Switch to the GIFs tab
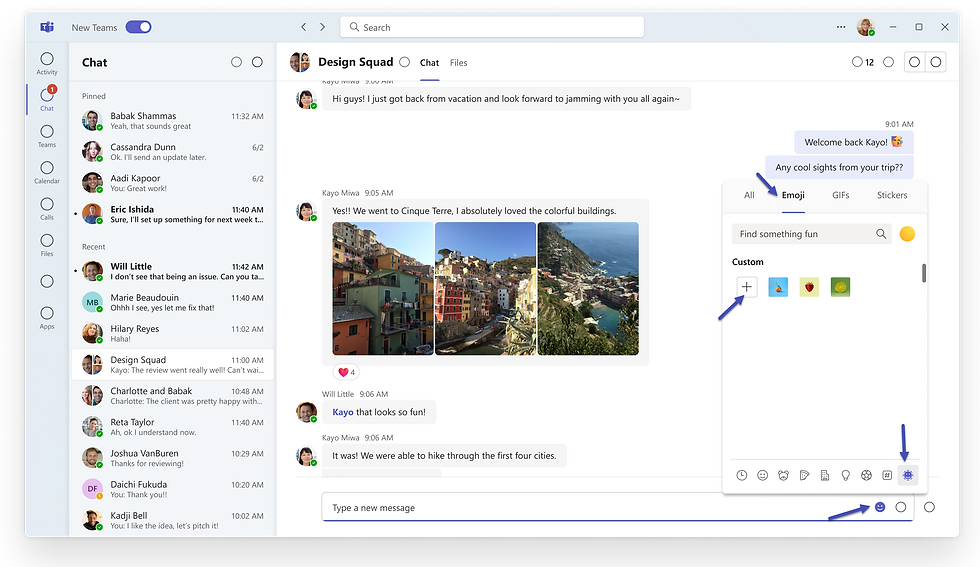 point(841,195)
